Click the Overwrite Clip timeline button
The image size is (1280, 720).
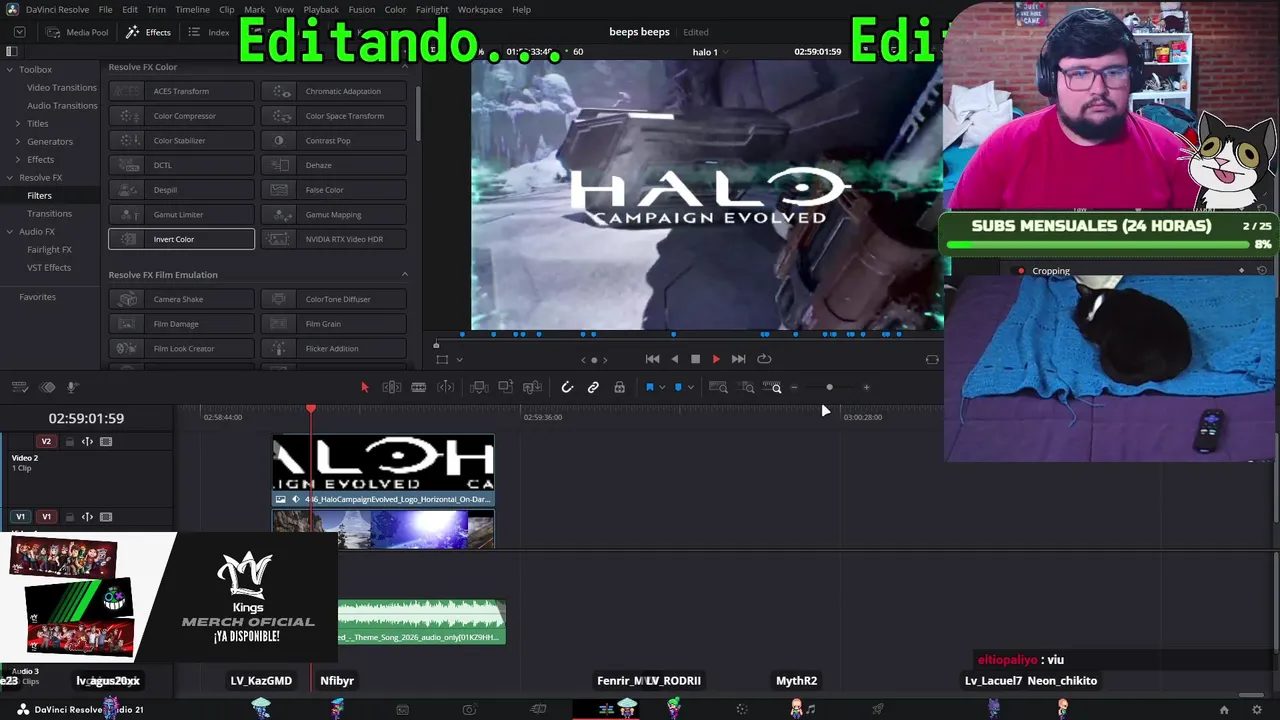tap(506, 387)
